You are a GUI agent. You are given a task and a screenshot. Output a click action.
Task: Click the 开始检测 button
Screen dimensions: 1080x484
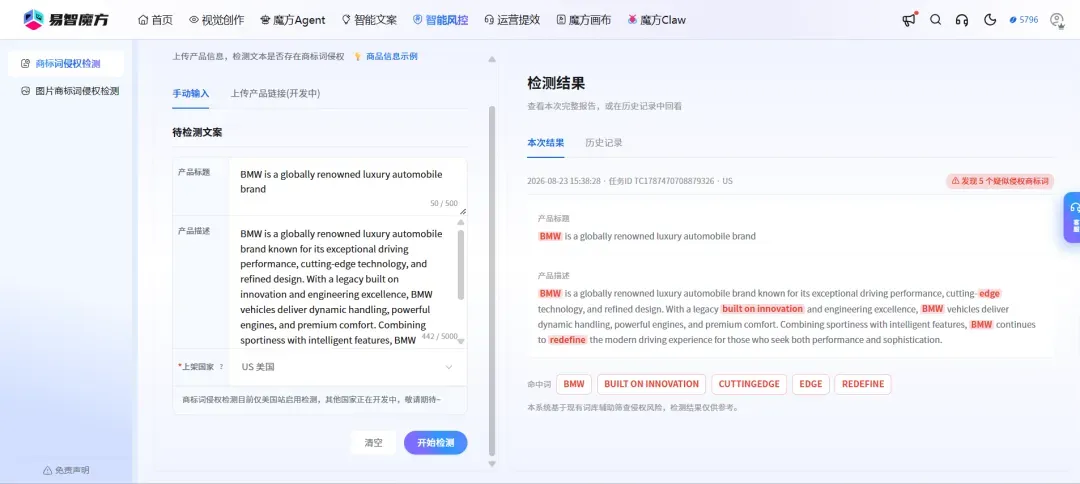[435, 443]
